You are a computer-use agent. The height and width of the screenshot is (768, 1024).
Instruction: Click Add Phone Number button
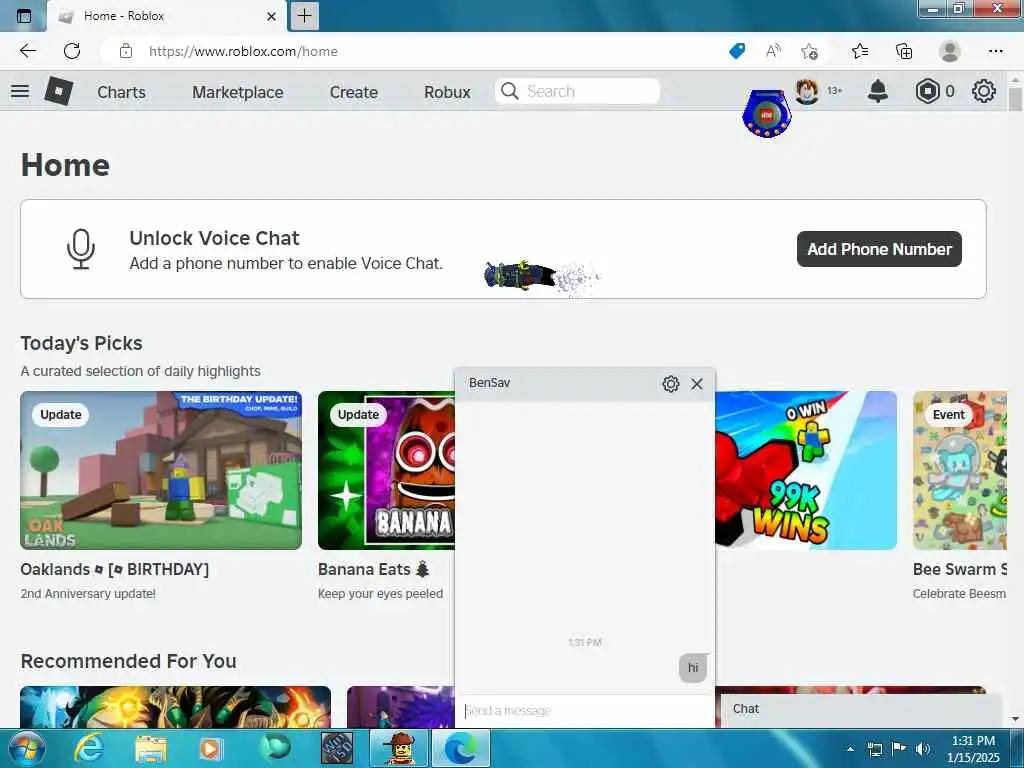[879, 249]
